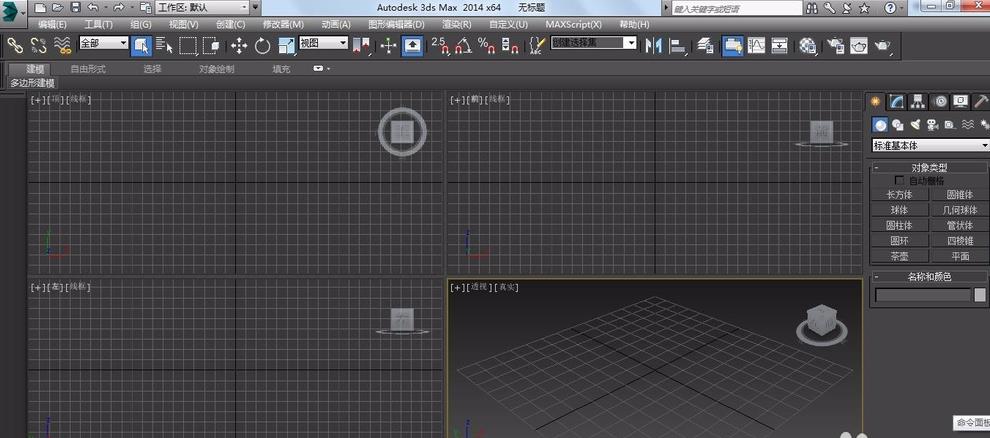The height and width of the screenshot is (438, 990).
Task: Click the Select and Manipulate icon
Action: (388, 45)
